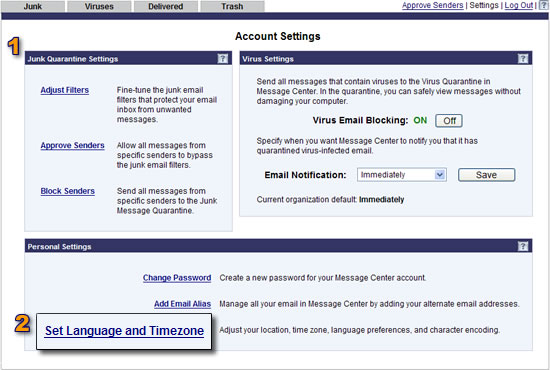The height and width of the screenshot is (370, 550).
Task: Click 'Specify when you want Message Center' text
Action: tap(367, 146)
